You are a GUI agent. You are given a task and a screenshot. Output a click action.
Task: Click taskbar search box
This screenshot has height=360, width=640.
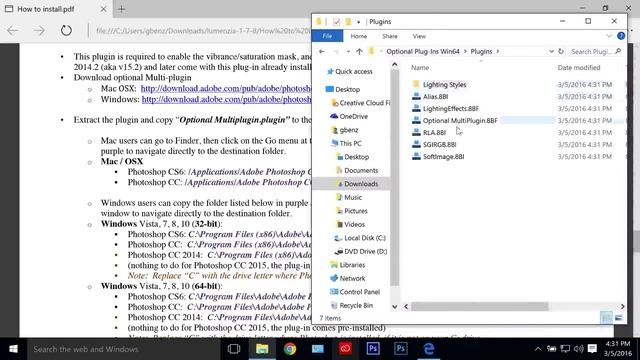coord(123,349)
